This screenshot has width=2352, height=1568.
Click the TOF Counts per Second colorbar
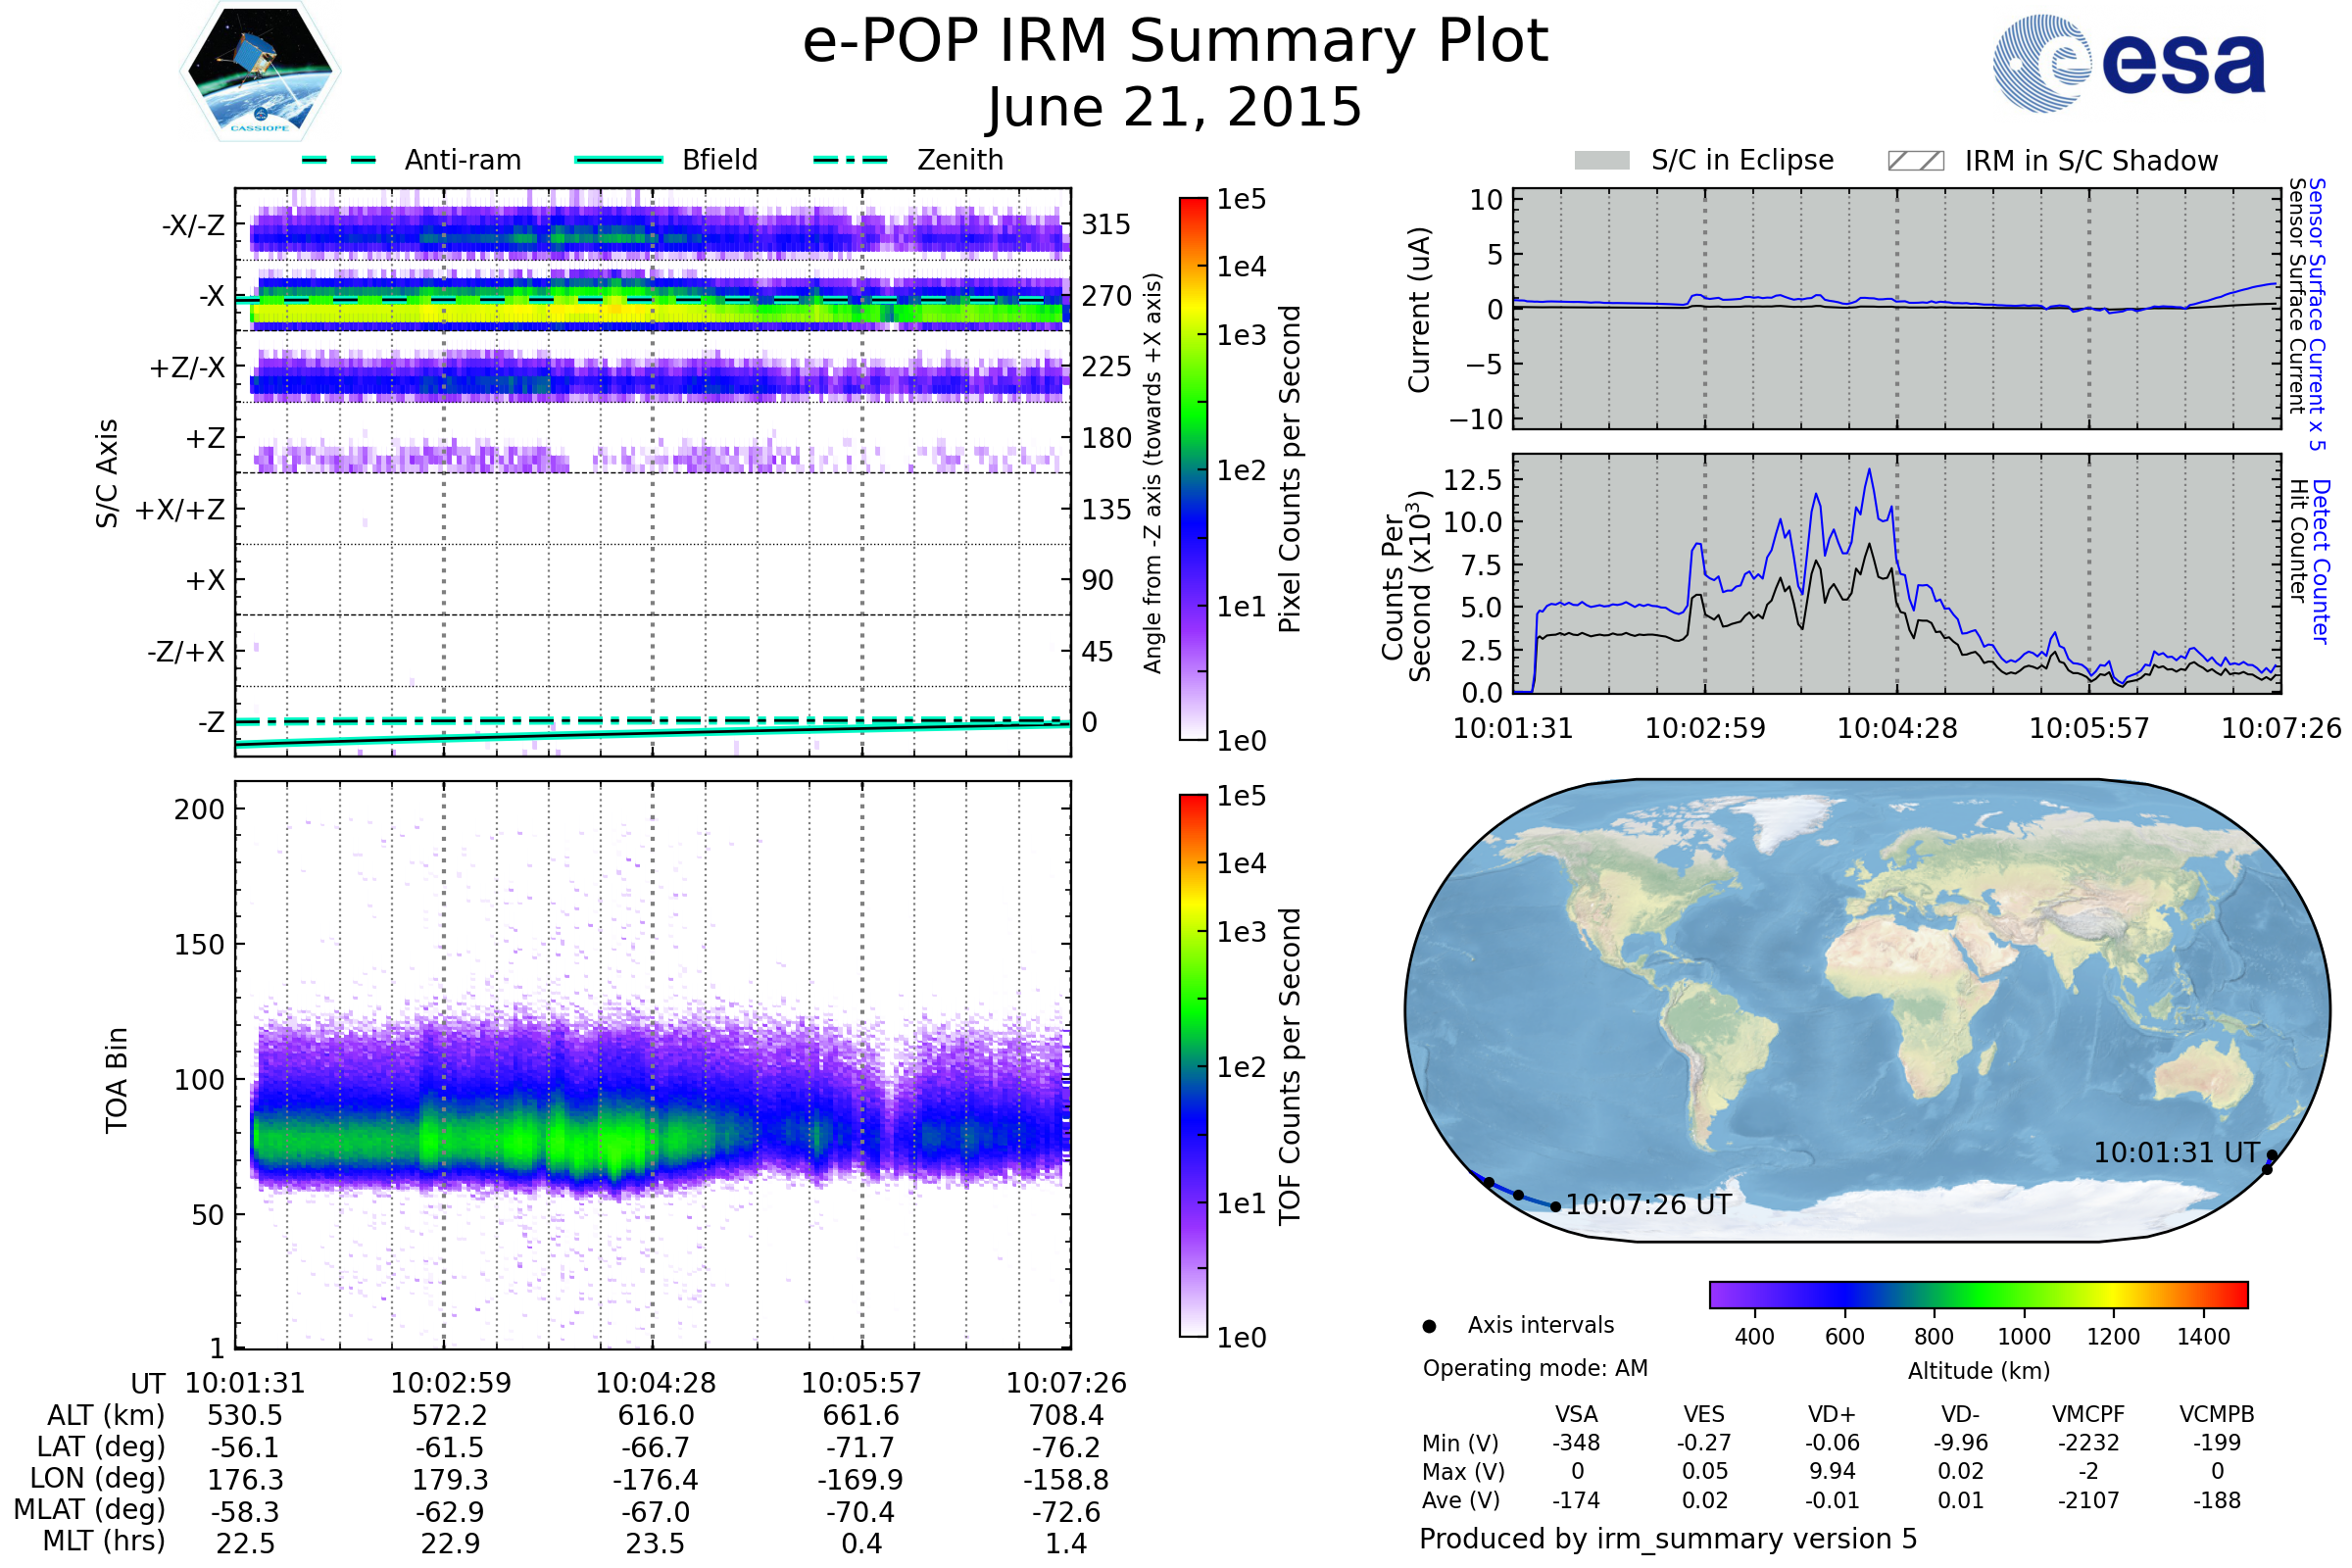tap(1194, 1066)
